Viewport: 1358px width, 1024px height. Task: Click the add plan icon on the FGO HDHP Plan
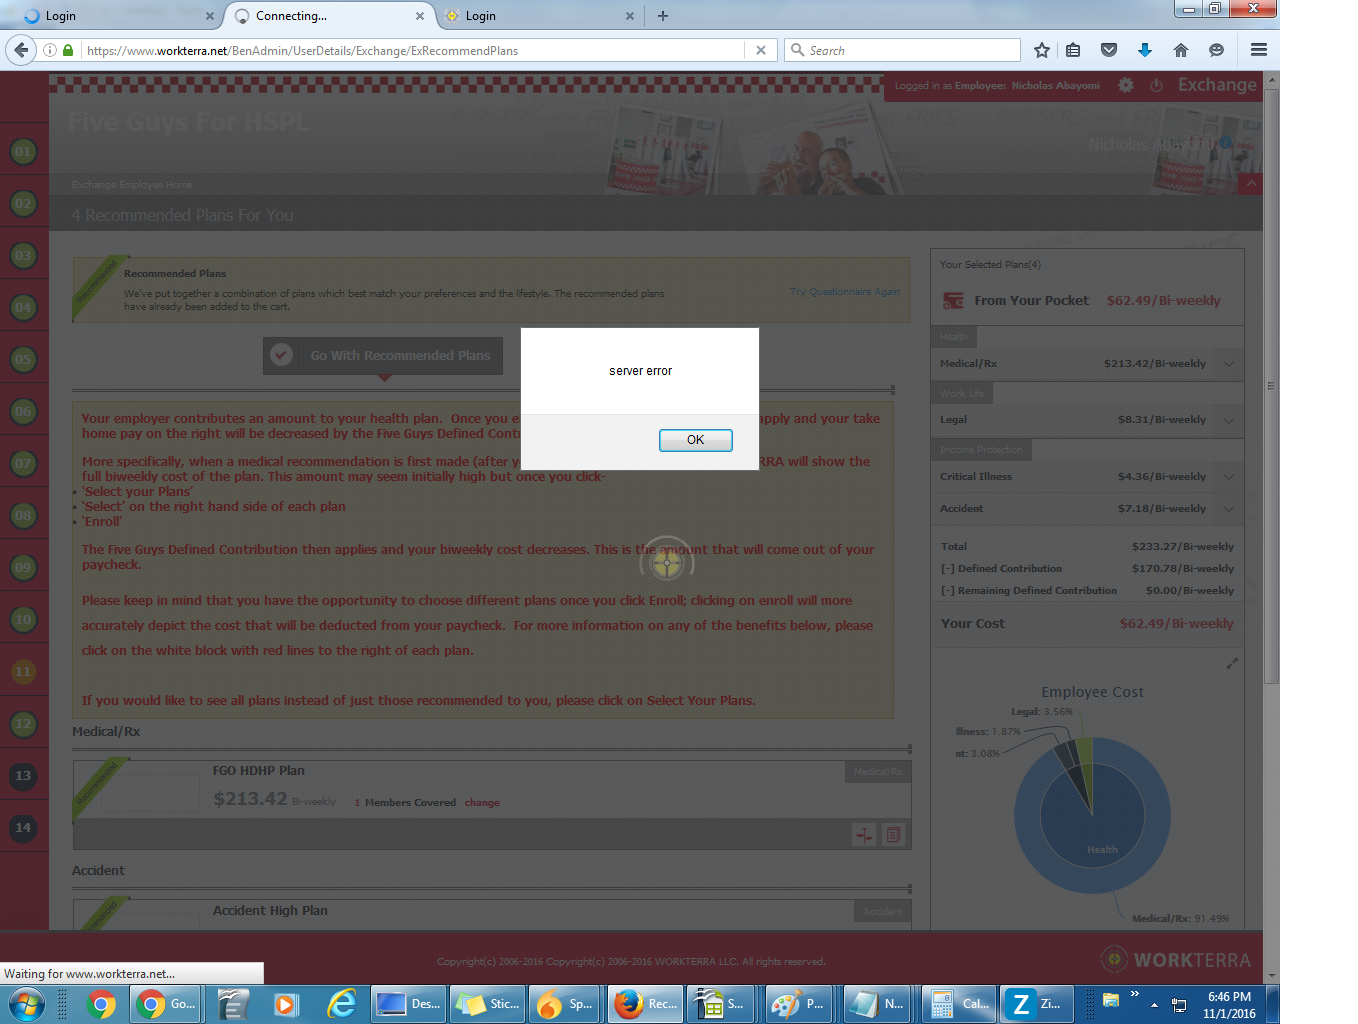click(864, 834)
